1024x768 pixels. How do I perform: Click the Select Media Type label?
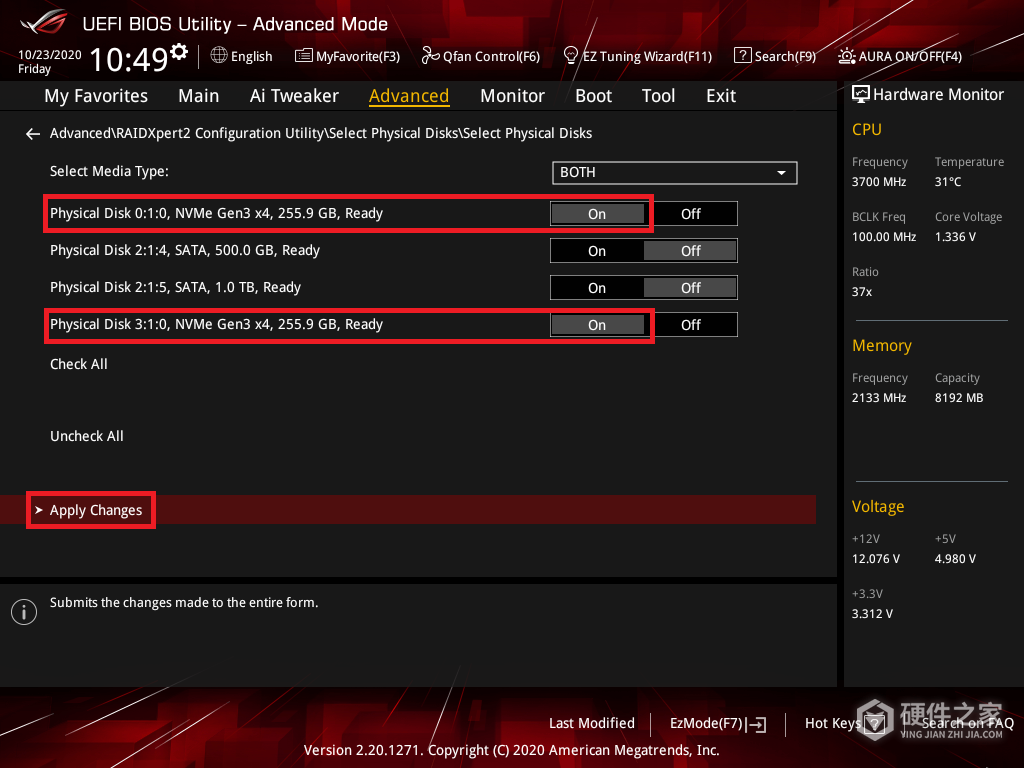coord(109,171)
